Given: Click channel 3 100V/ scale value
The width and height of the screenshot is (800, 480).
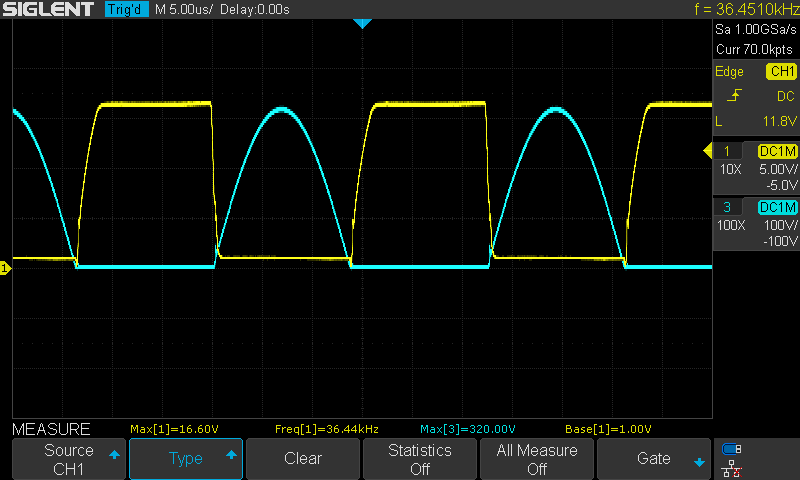Looking at the screenshot, I should click(x=781, y=225).
